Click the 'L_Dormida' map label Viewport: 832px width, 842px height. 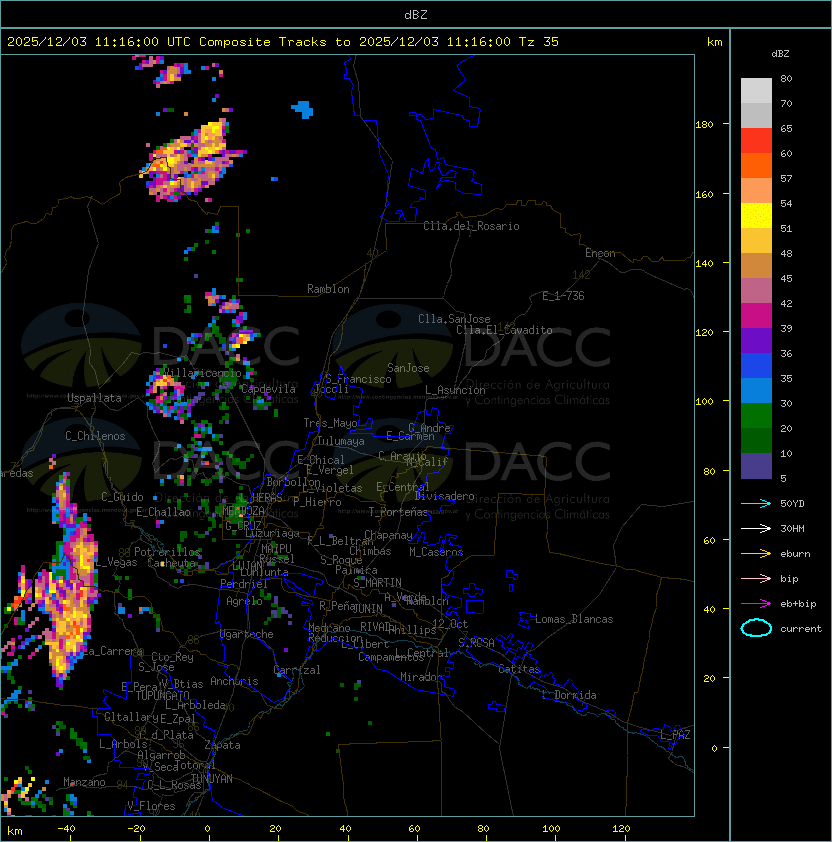569,695
